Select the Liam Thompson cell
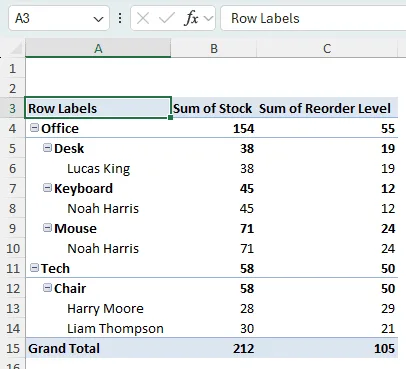 (98, 328)
